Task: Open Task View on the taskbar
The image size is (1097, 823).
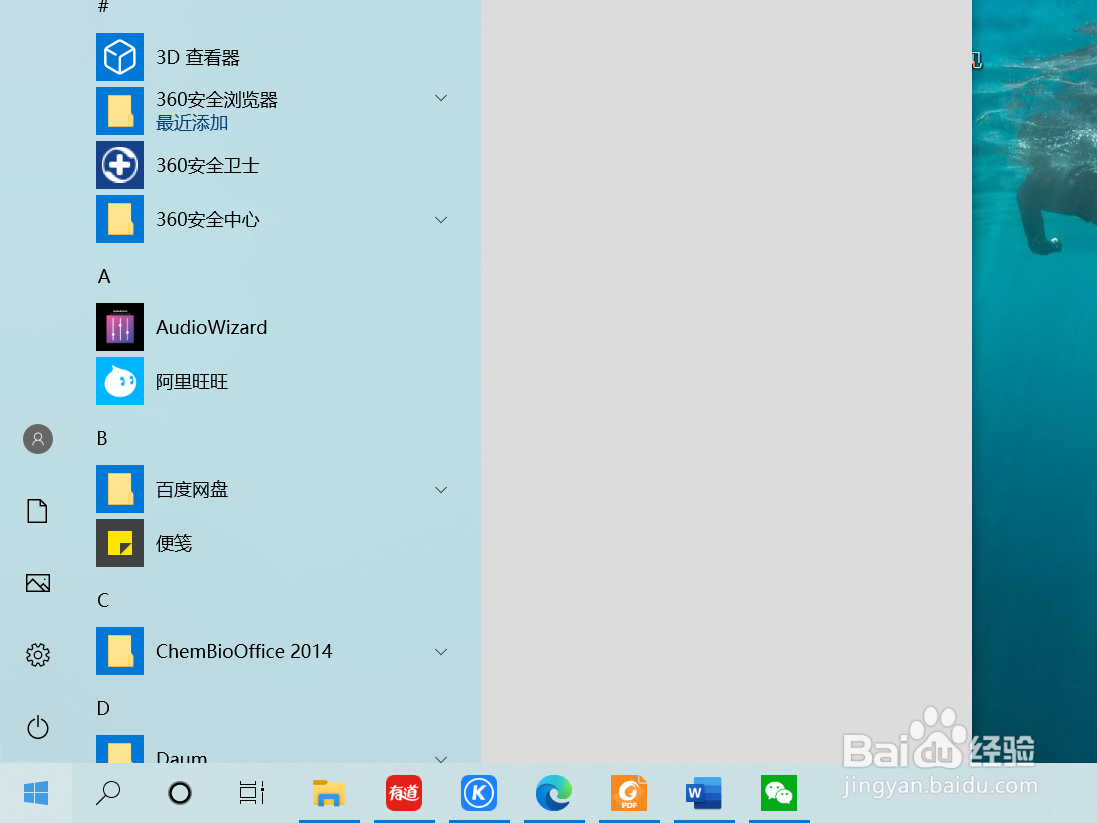Action: 252,793
